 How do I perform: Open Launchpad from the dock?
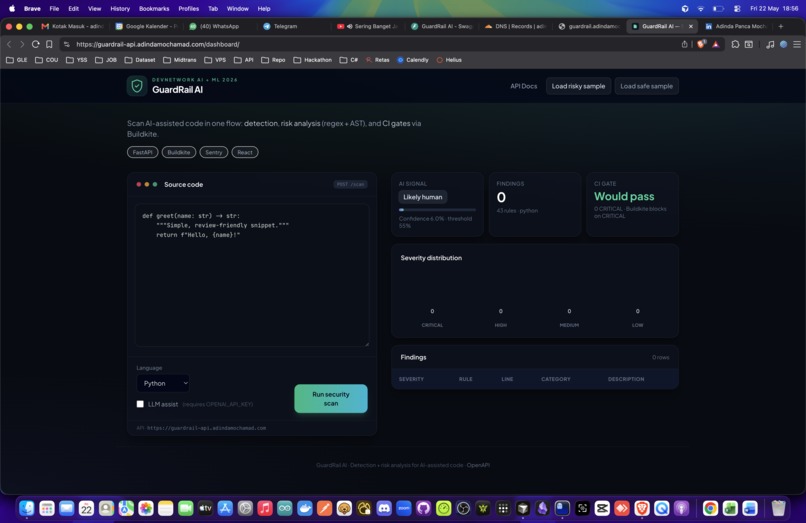pos(47,509)
